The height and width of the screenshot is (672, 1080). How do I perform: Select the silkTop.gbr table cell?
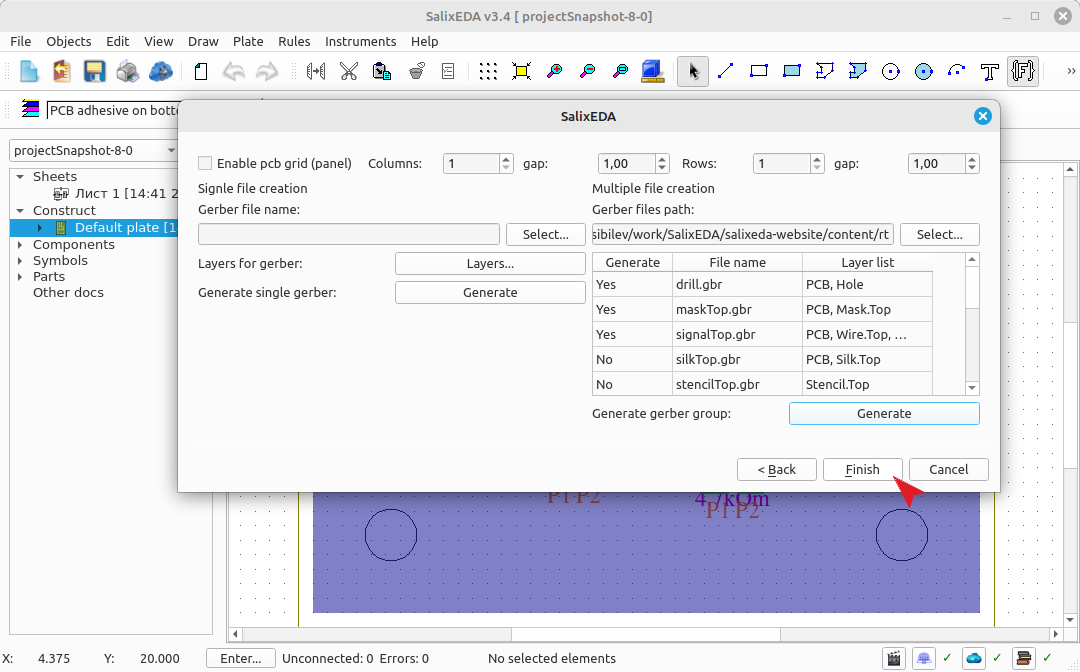coord(737,359)
